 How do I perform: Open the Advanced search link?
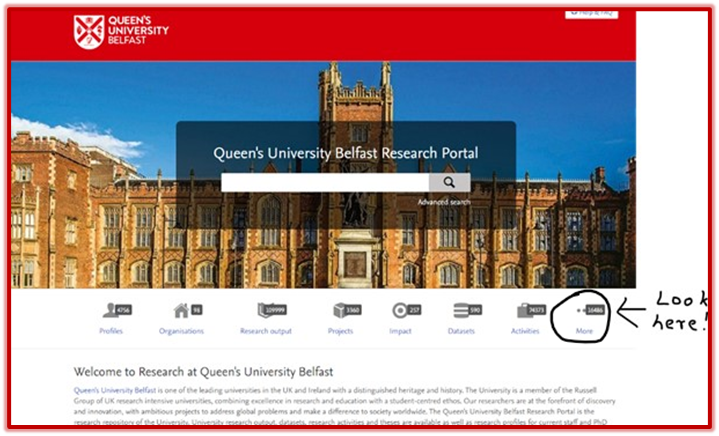coord(444,202)
